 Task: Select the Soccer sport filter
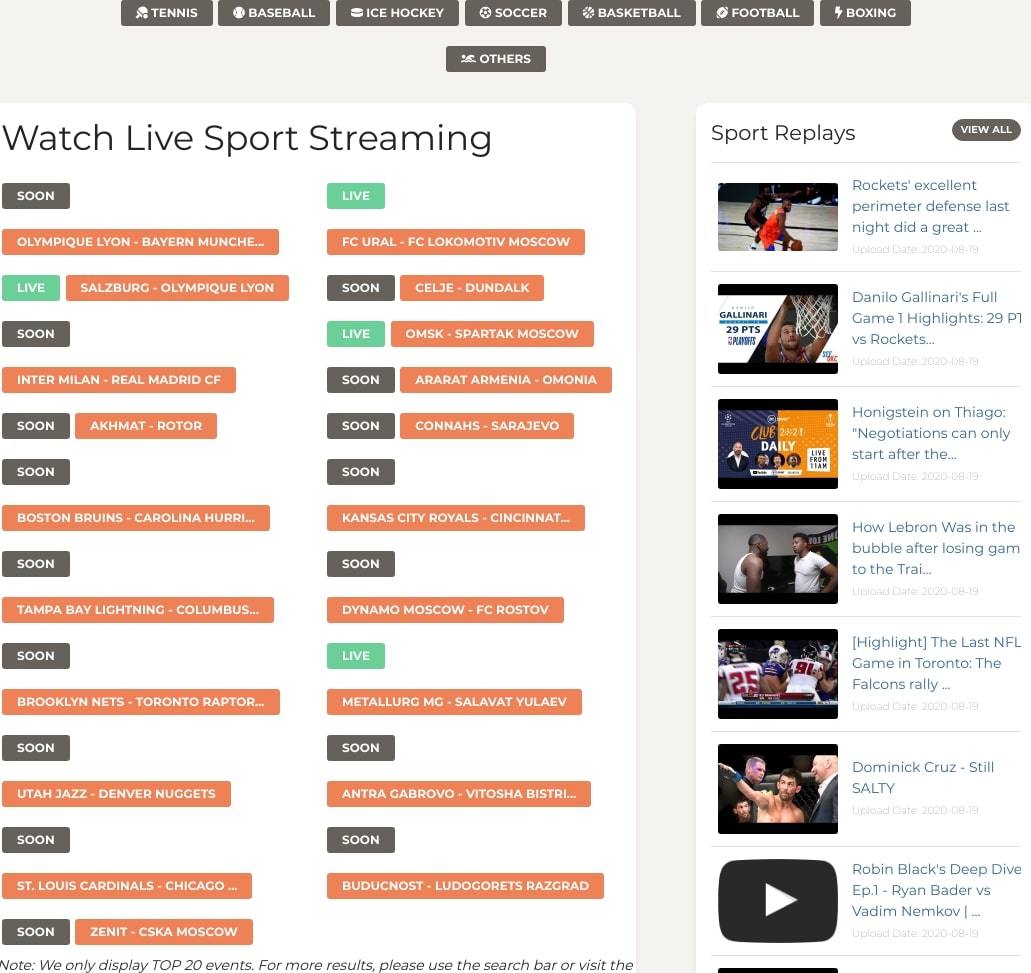(x=513, y=13)
